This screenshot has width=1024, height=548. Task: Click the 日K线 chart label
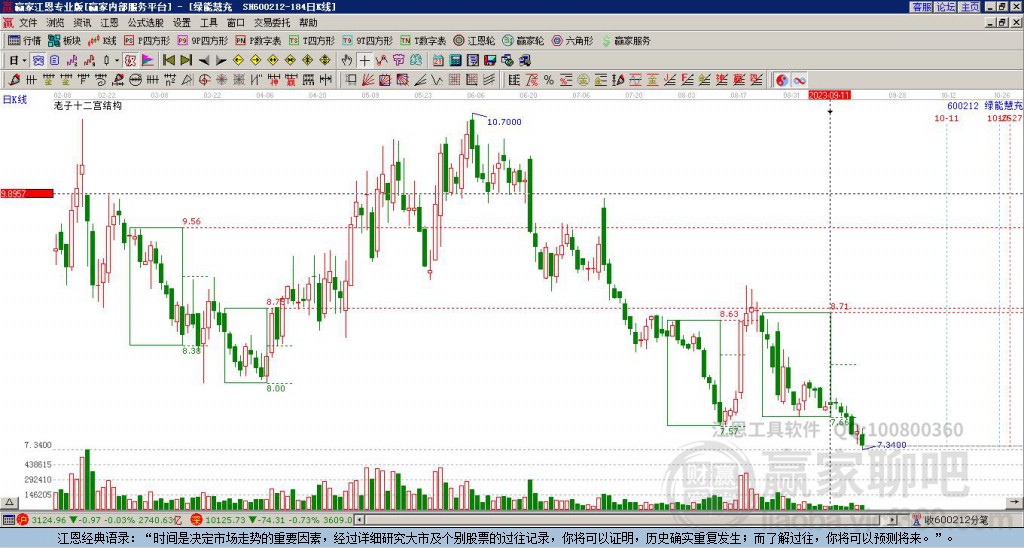15,100
